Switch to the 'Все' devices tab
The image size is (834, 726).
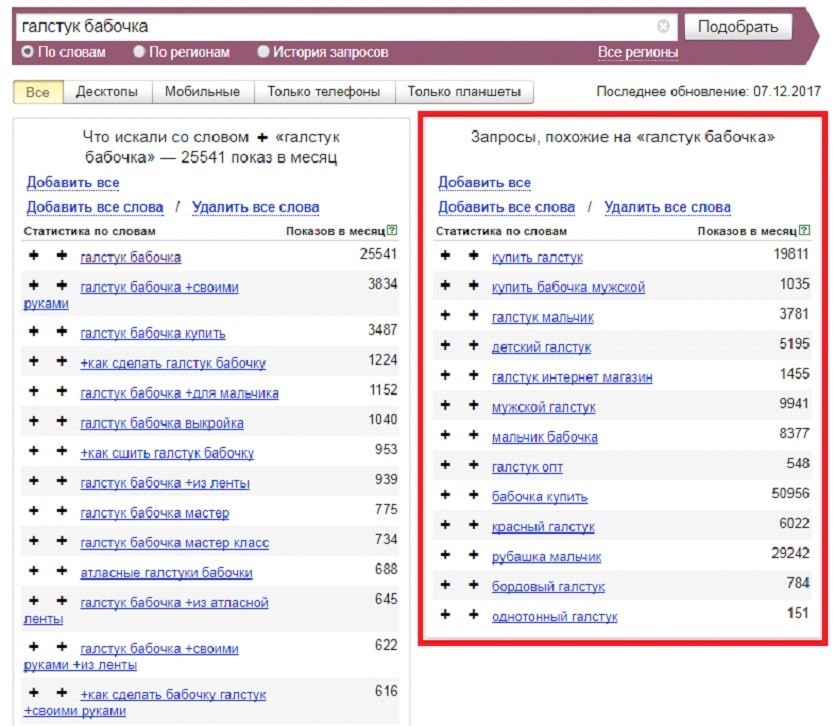(x=38, y=92)
